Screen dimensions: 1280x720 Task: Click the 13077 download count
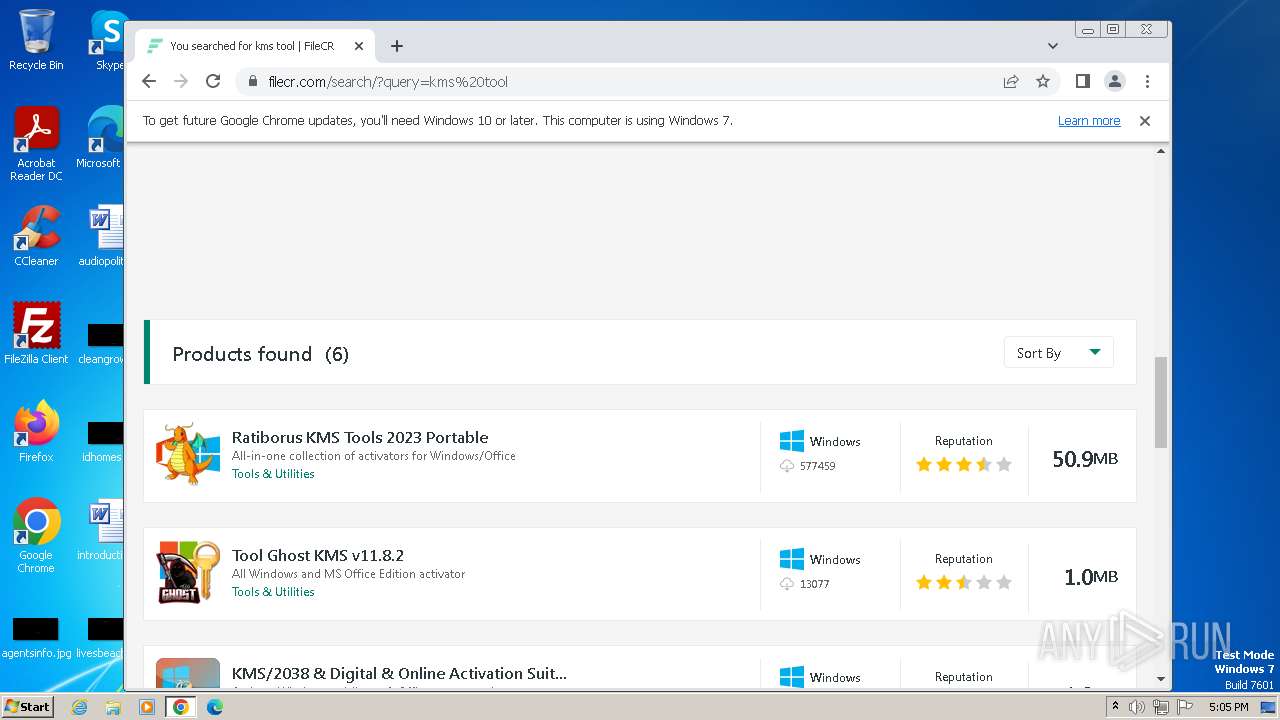click(x=814, y=584)
